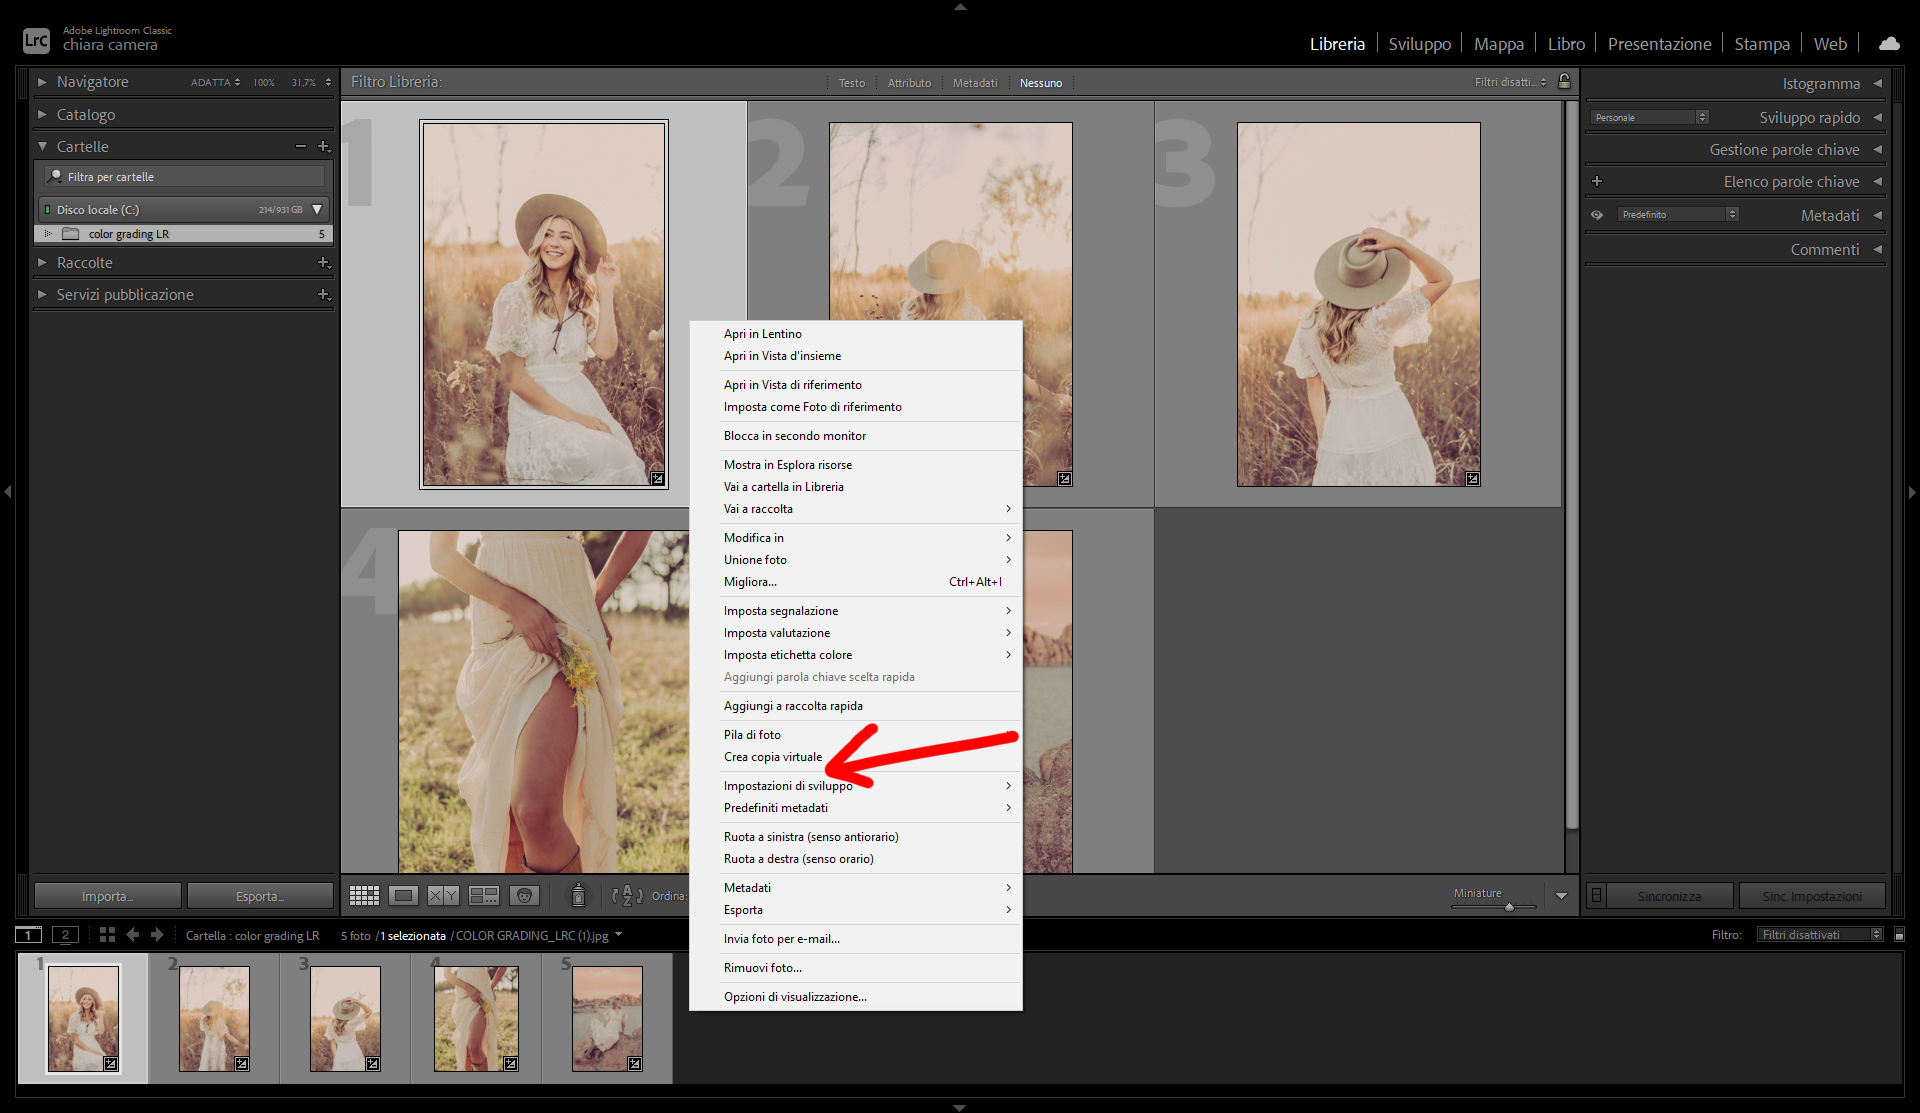Image resolution: width=1920 pixels, height=1113 pixels.
Task: Choose Crea copia virtuale from context menu
Action: click(x=773, y=757)
